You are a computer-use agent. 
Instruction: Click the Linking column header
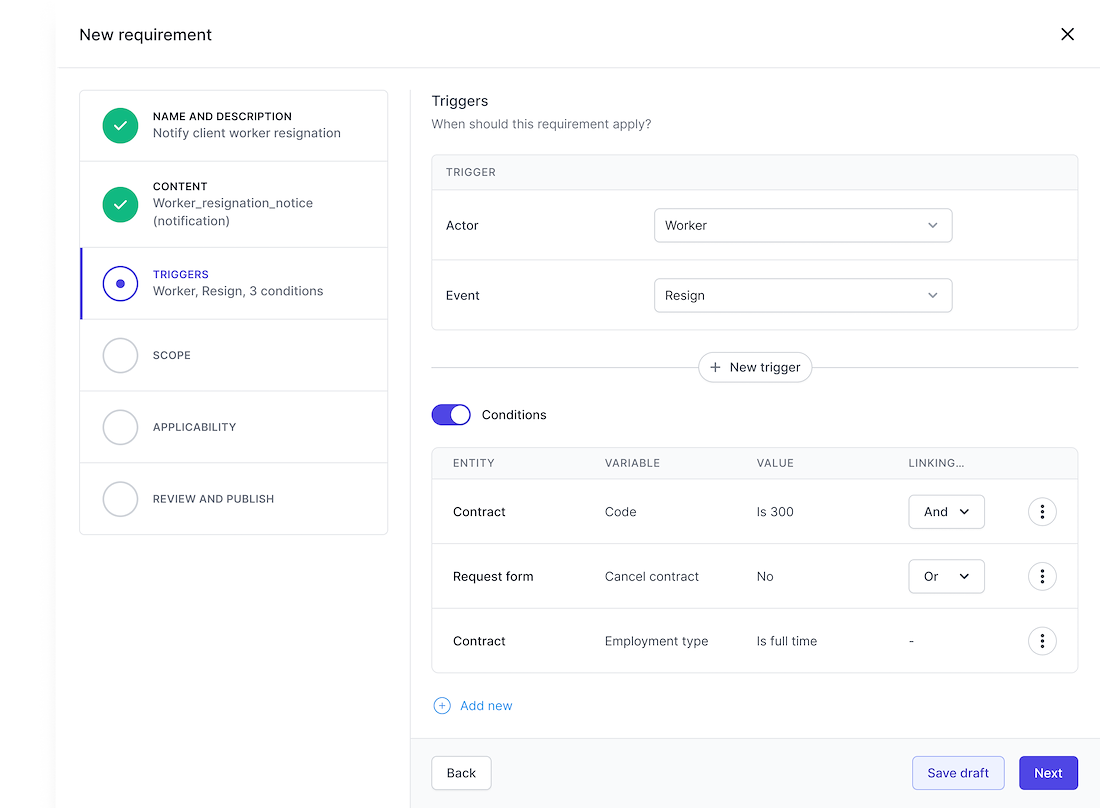(x=936, y=463)
